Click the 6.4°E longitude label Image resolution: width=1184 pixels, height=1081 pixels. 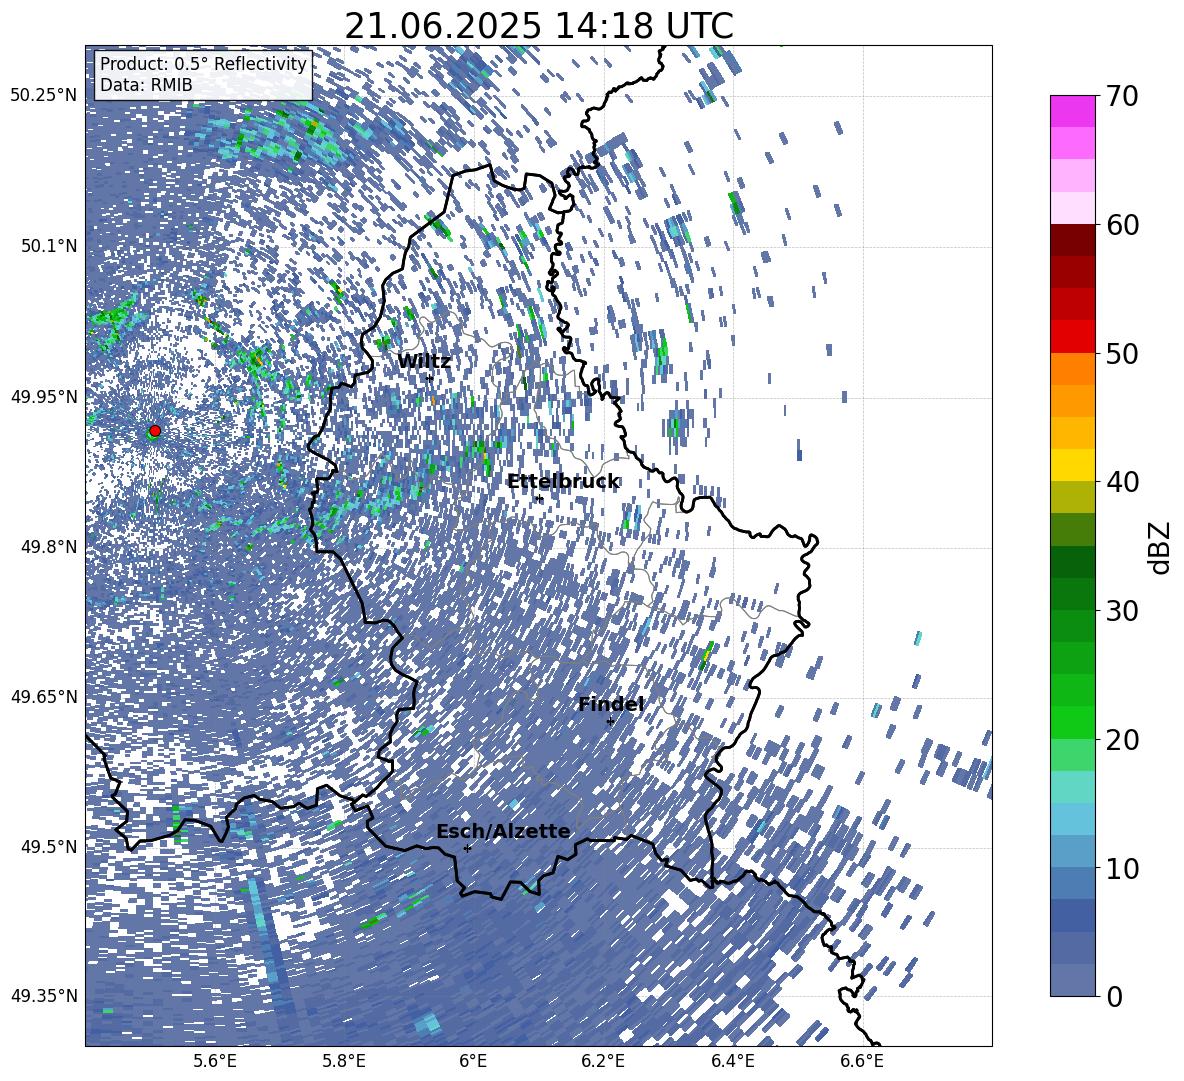[732, 1062]
